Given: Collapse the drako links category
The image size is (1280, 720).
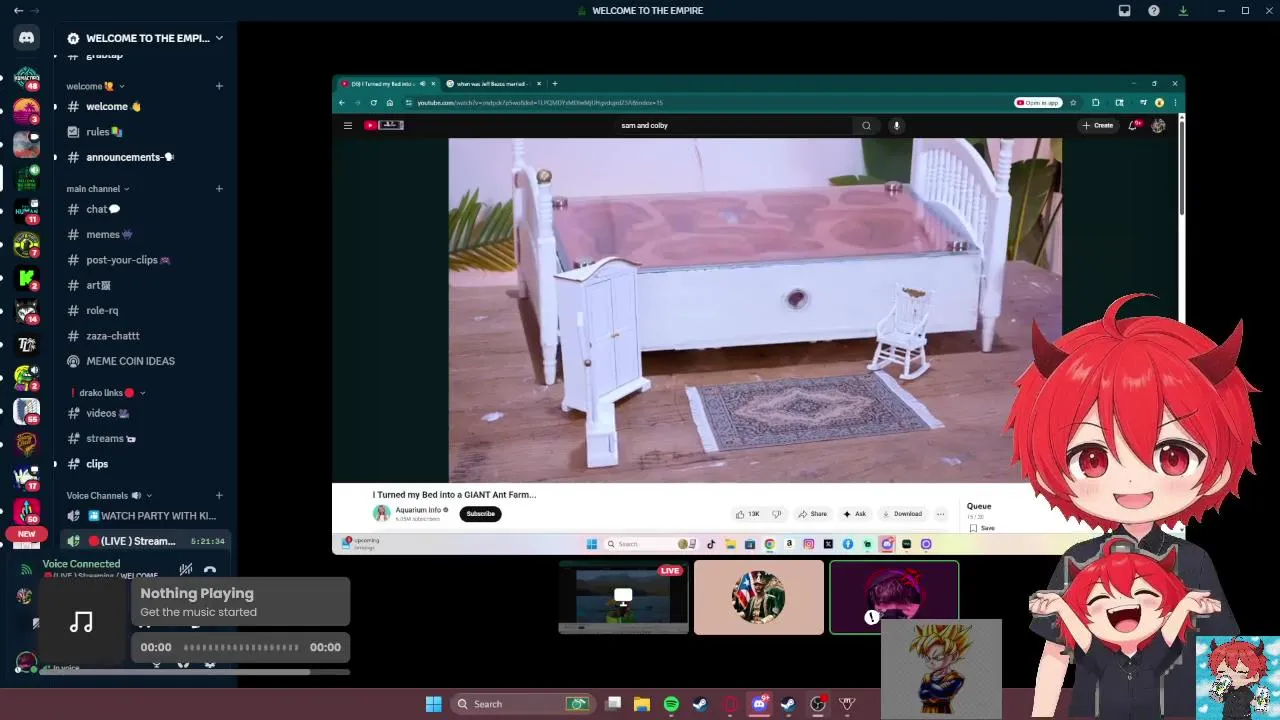Looking at the screenshot, I should click(x=107, y=393).
